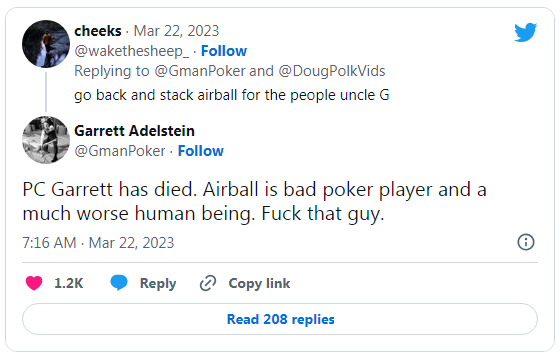The width and height of the screenshot is (560, 360).
Task: Open the cheeks display name
Action: tap(98, 31)
